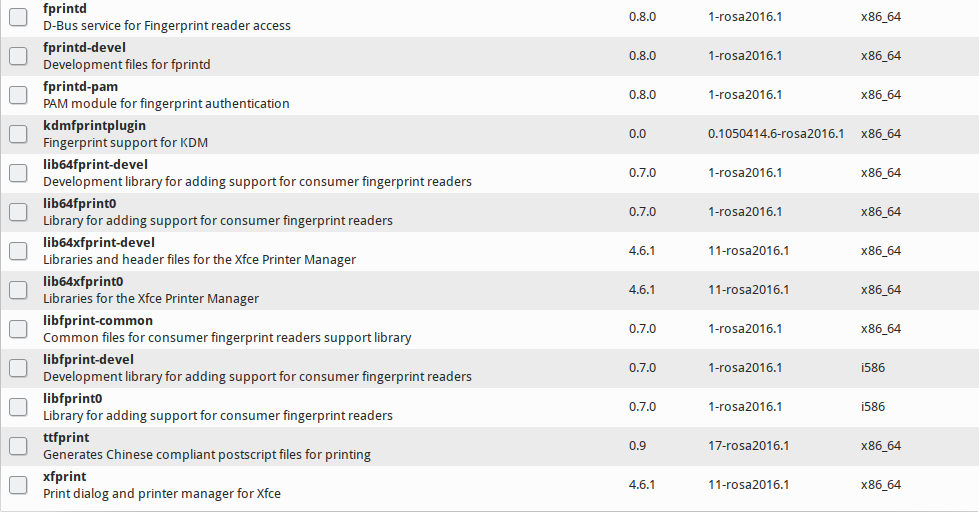The height and width of the screenshot is (512, 979).
Task: Toggle the libfprint0 i586 package checkbox
Action: coord(18,407)
